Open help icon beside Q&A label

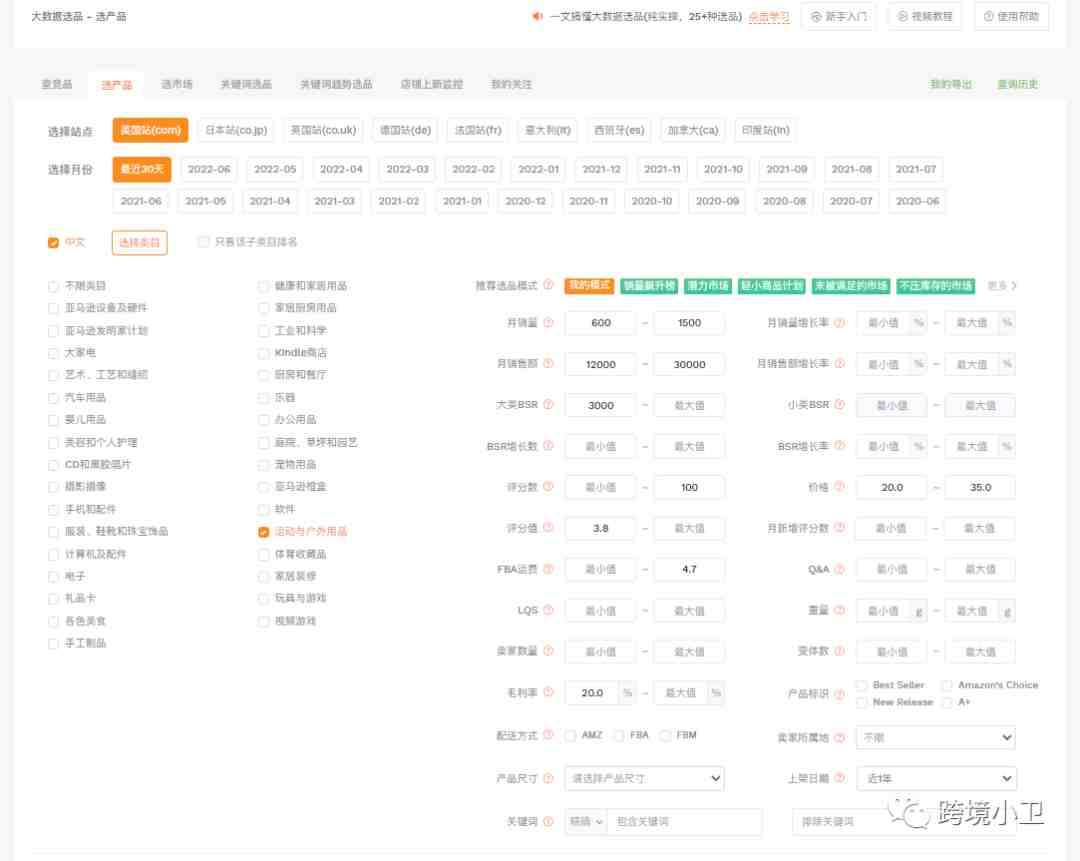pyautogui.click(x=840, y=569)
